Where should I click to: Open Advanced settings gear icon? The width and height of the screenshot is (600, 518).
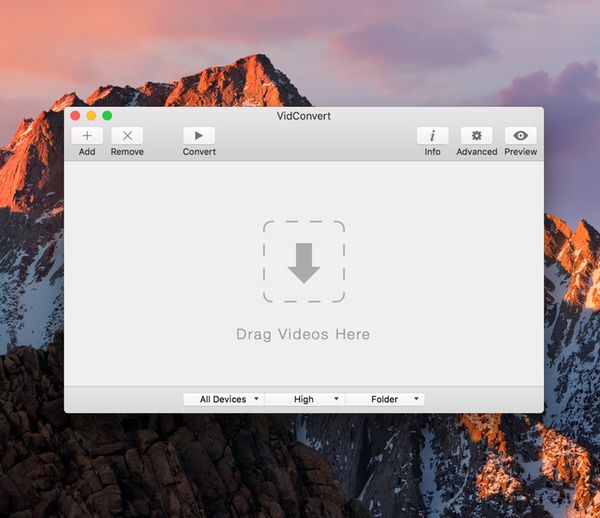476,135
